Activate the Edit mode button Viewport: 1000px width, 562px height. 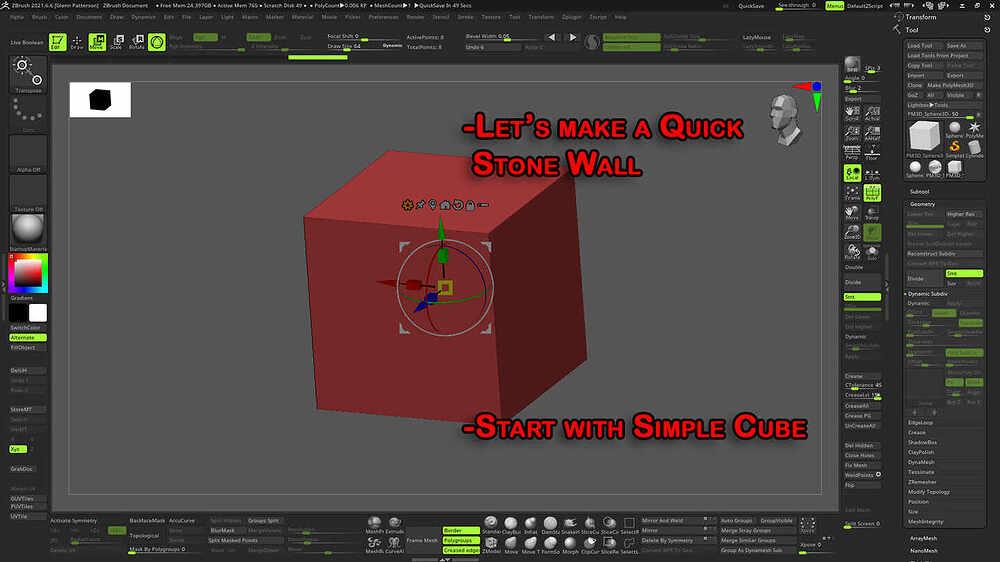(57, 42)
